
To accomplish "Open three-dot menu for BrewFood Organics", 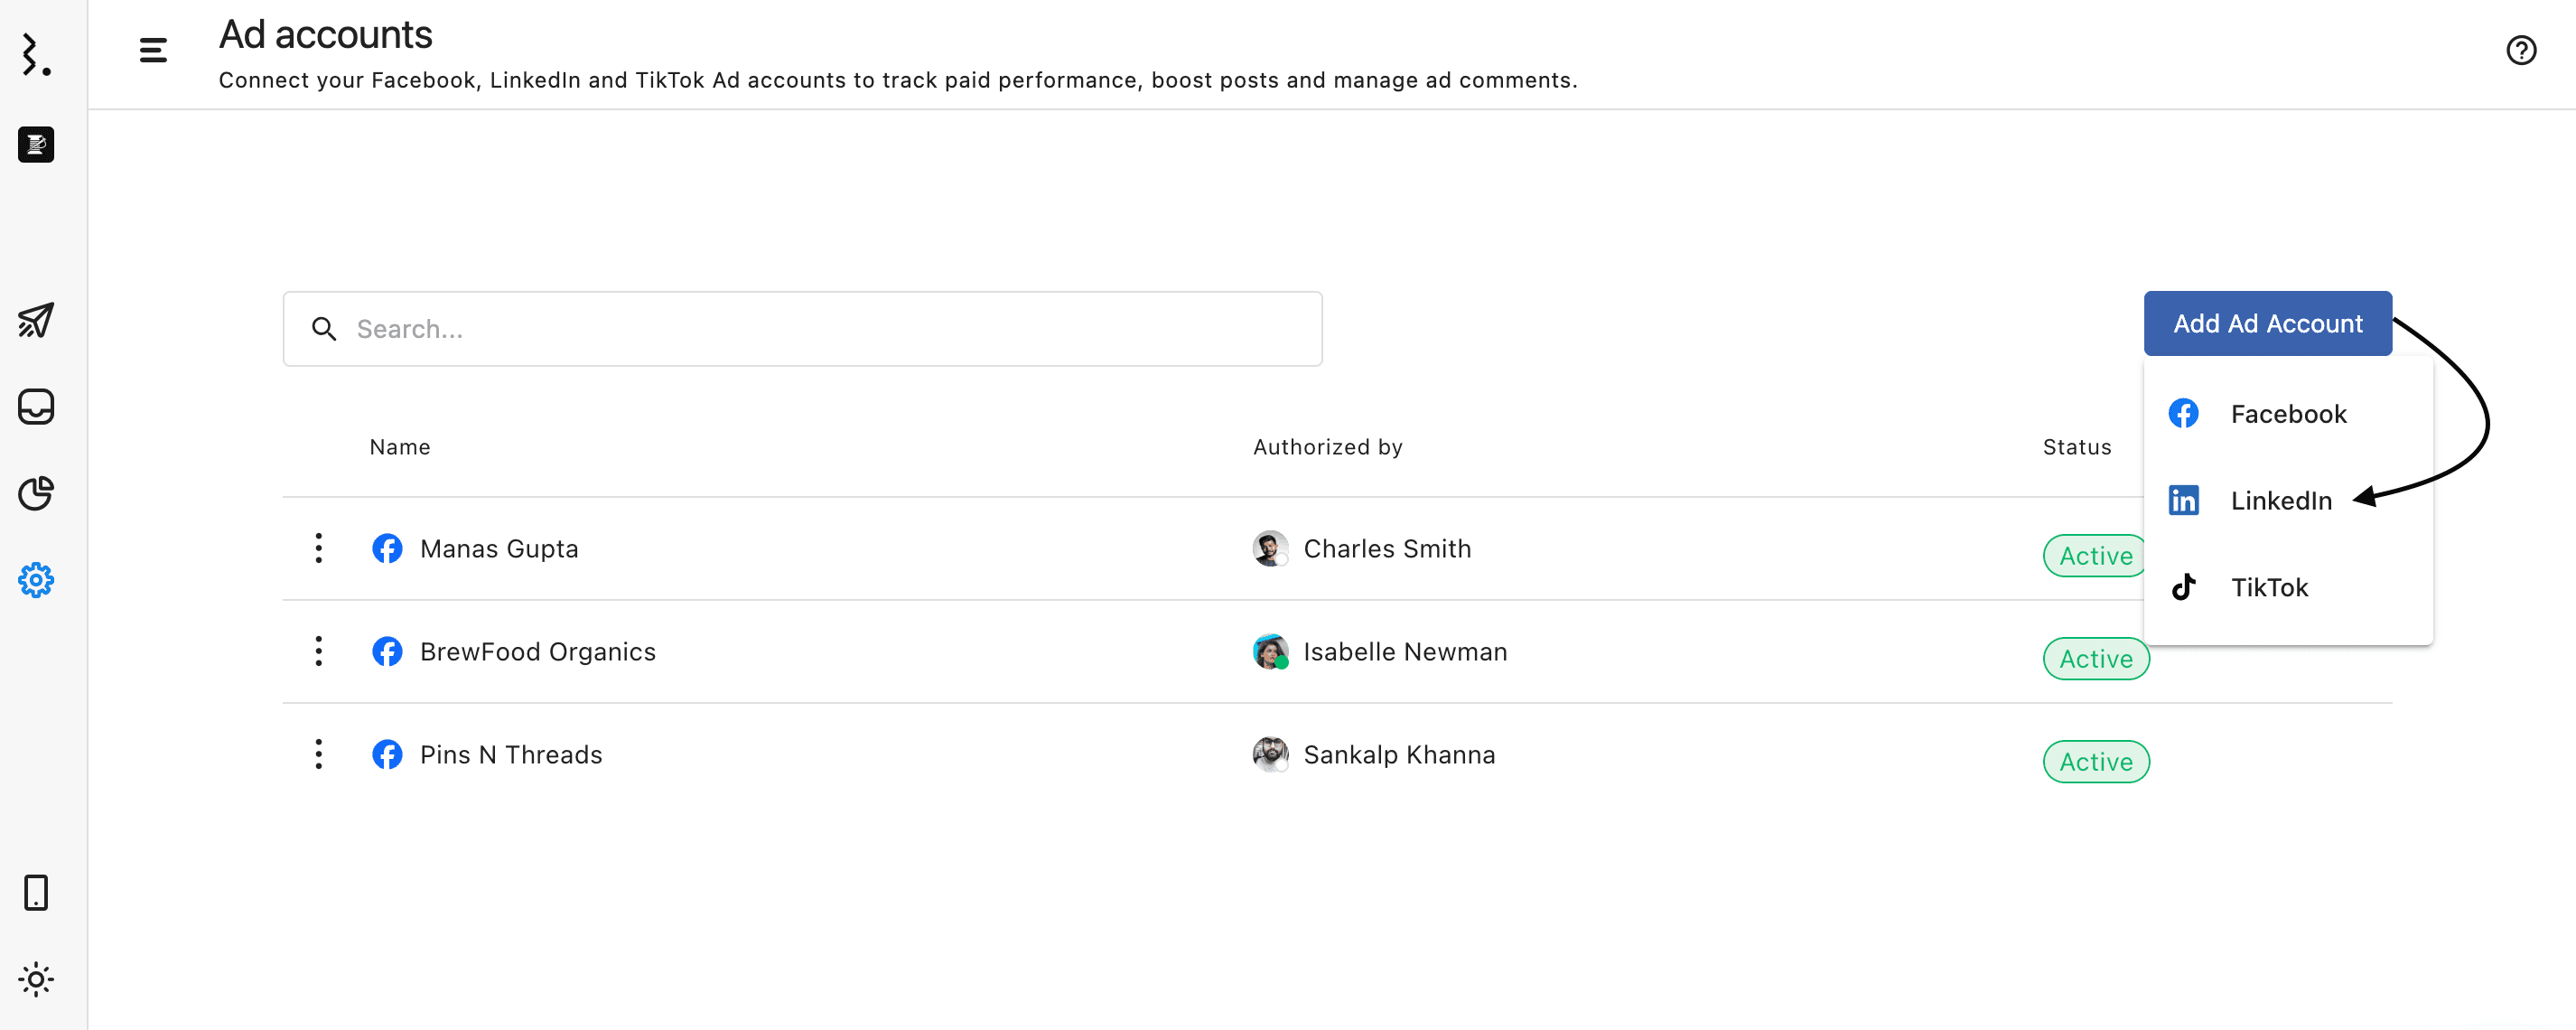I will (x=319, y=651).
